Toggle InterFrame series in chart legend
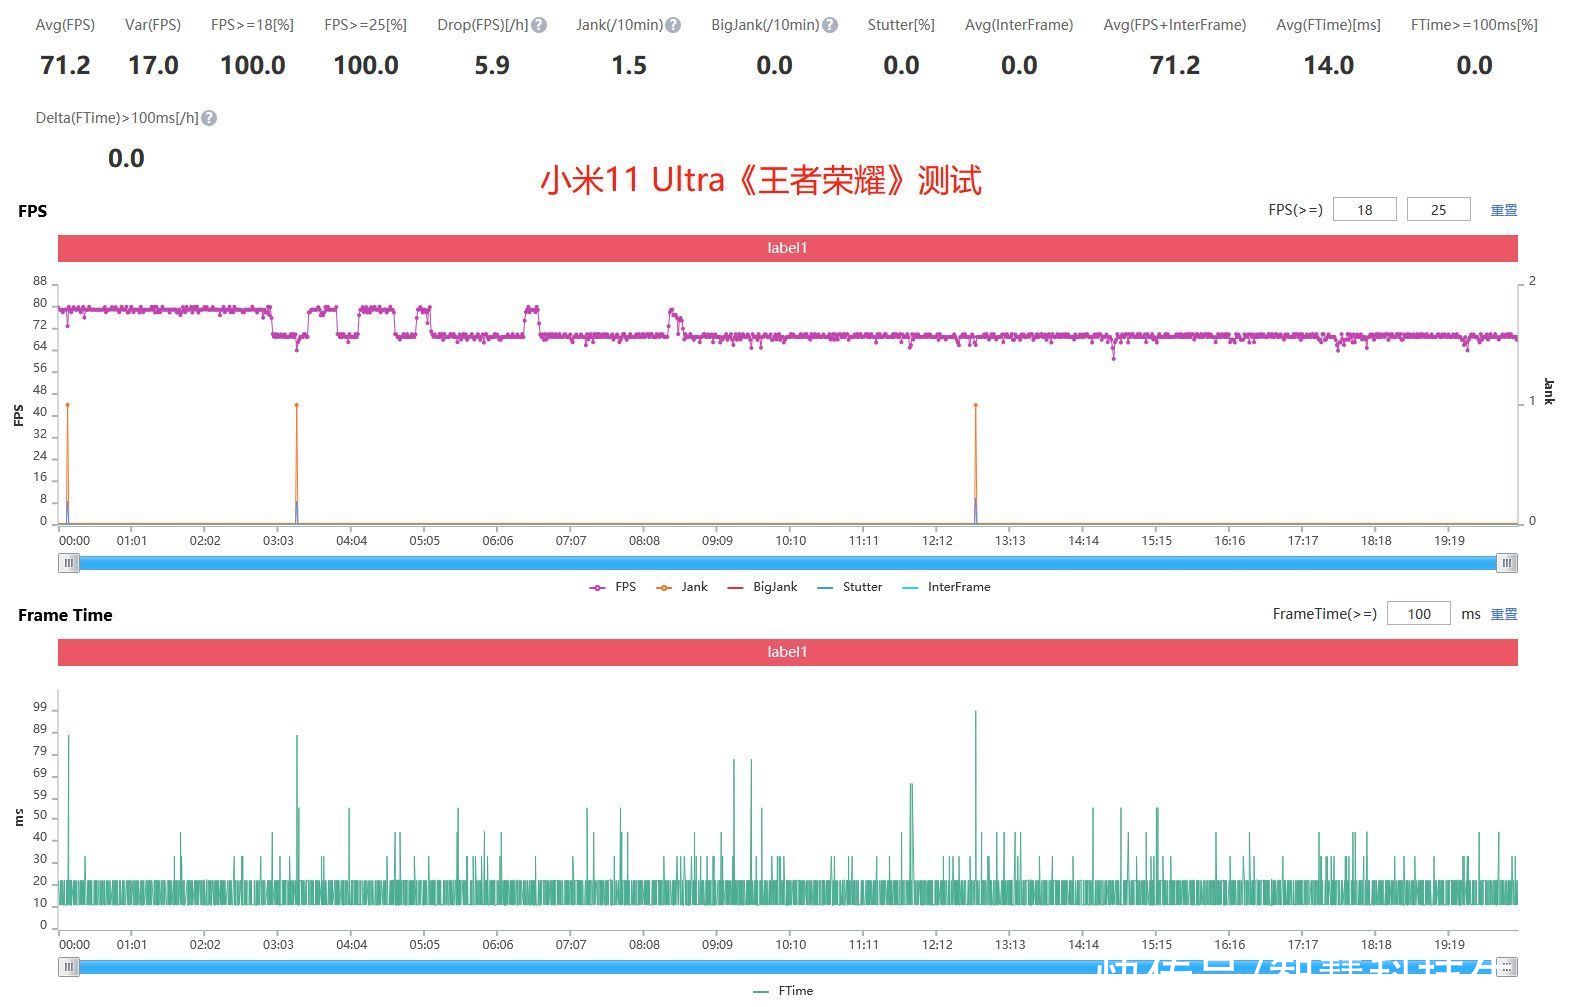Image resolution: width=1571 pixels, height=1007 pixels. click(946, 587)
